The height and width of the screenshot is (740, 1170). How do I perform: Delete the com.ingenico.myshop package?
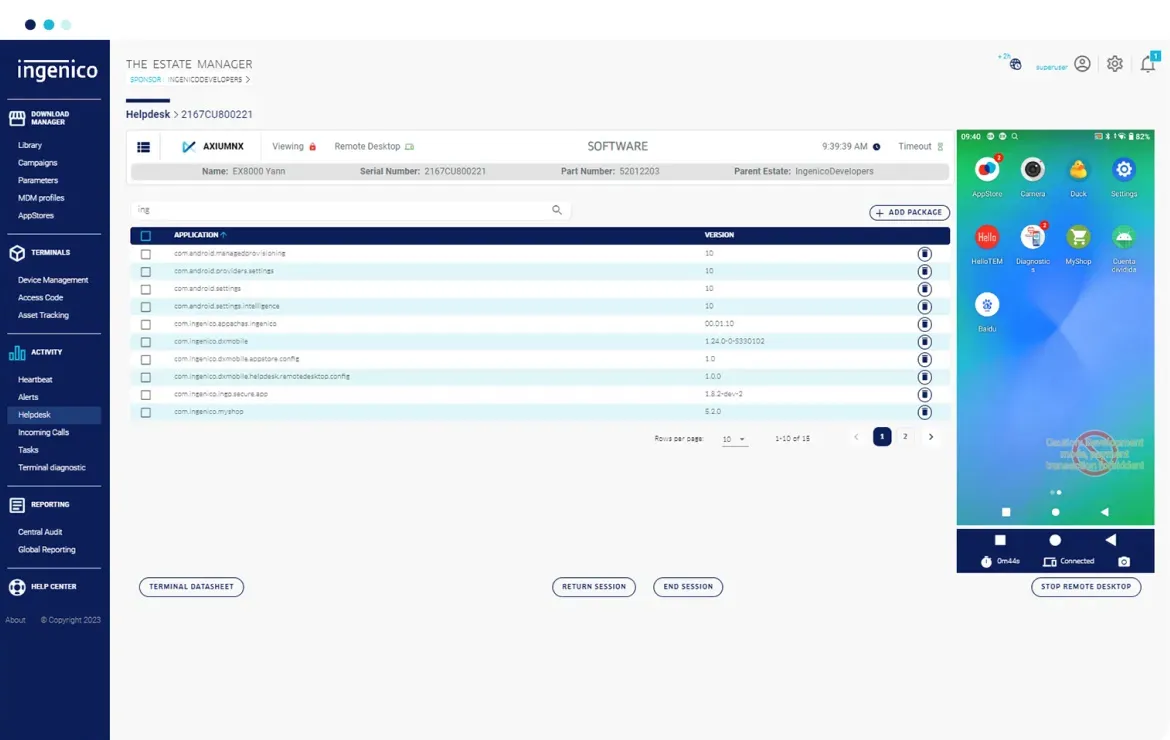924,411
